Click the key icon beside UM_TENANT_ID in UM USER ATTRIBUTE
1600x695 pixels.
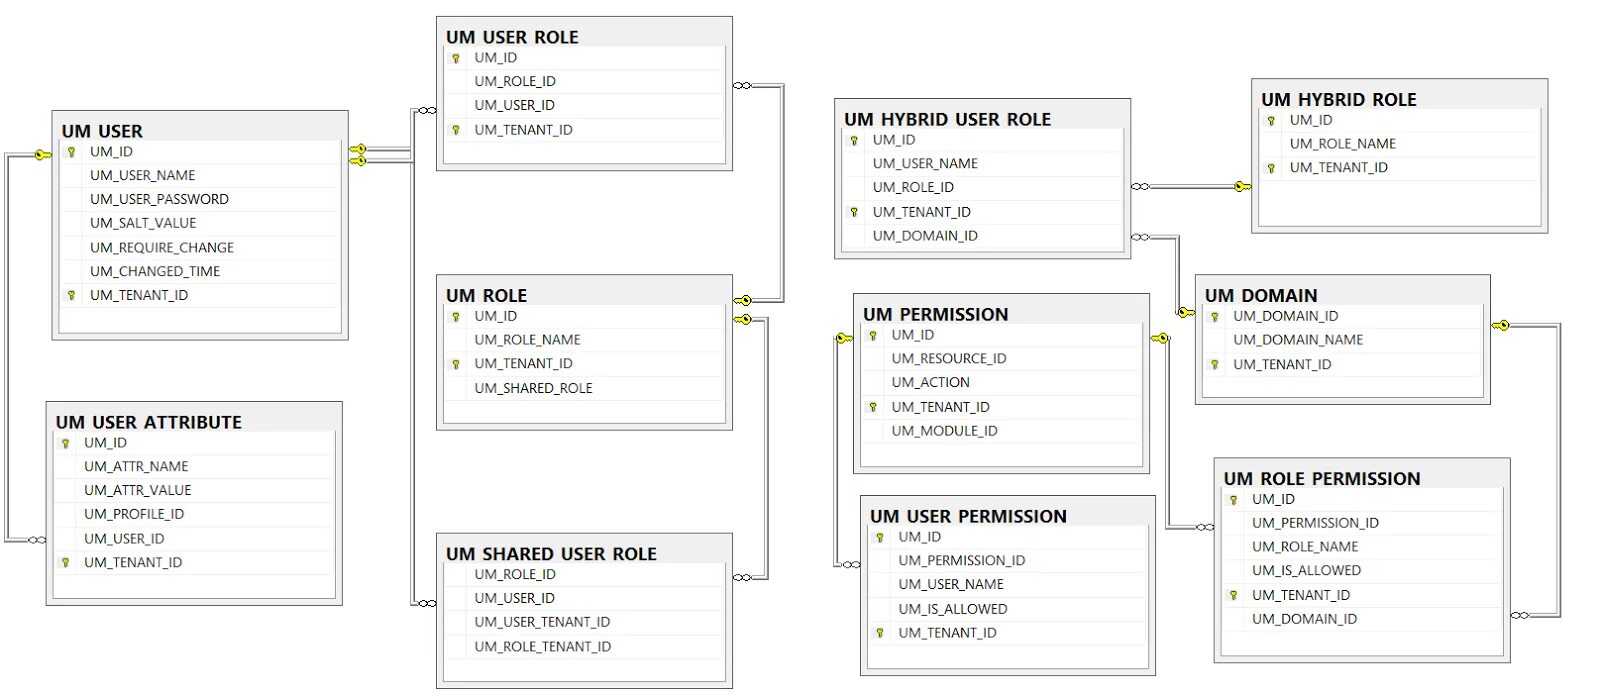click(65, 563)
